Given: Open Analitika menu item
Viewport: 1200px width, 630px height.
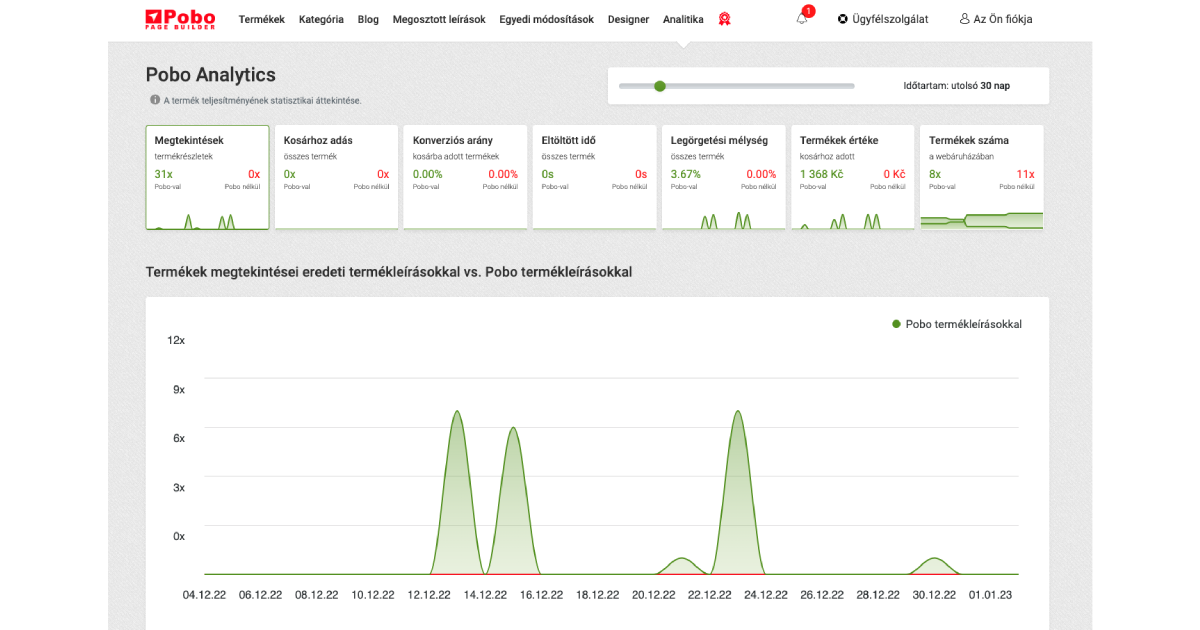Looking at the screenshot, I should point(683,19).
